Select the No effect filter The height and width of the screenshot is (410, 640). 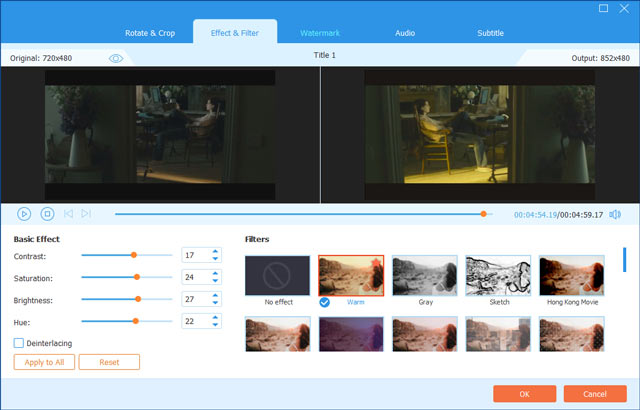[278, 275]
